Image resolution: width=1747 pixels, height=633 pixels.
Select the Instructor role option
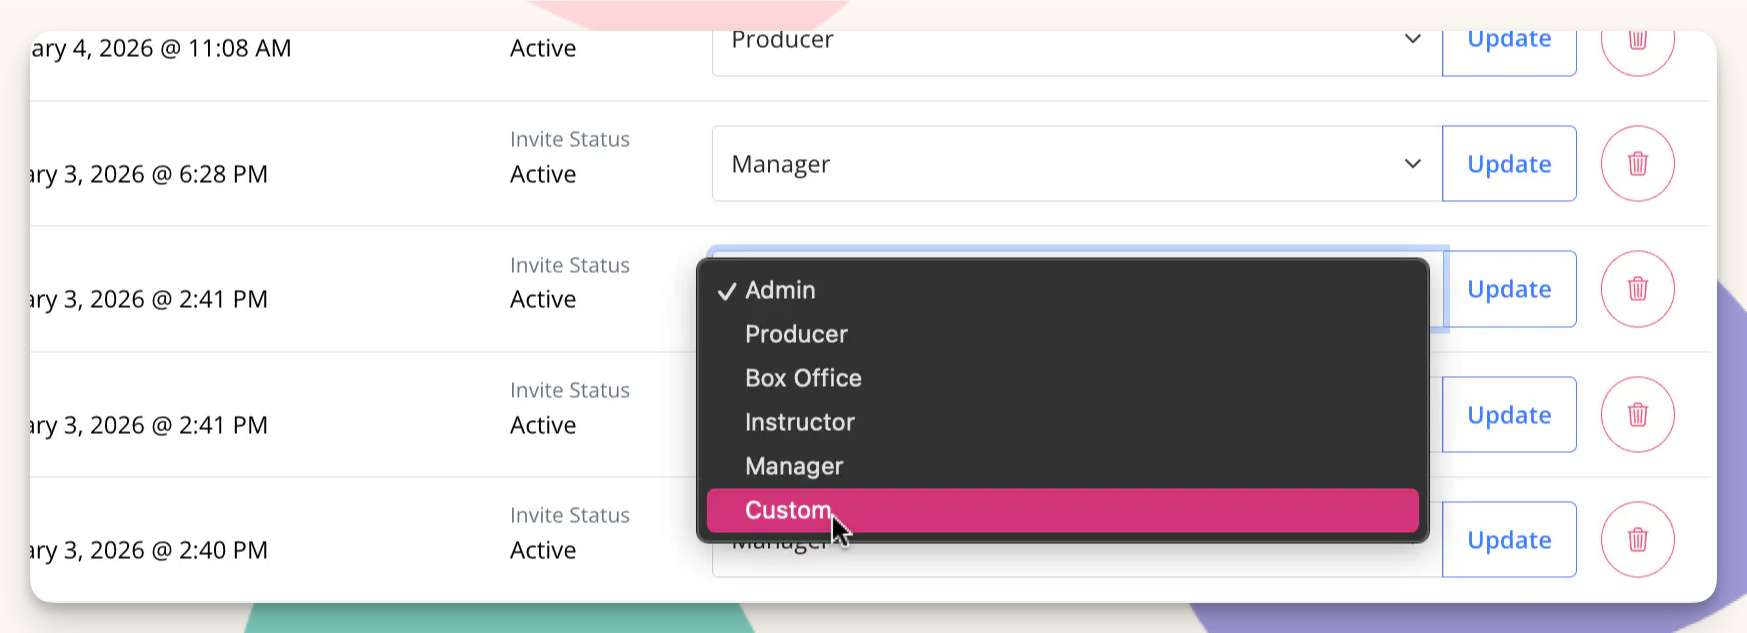[x=799, y=422]
